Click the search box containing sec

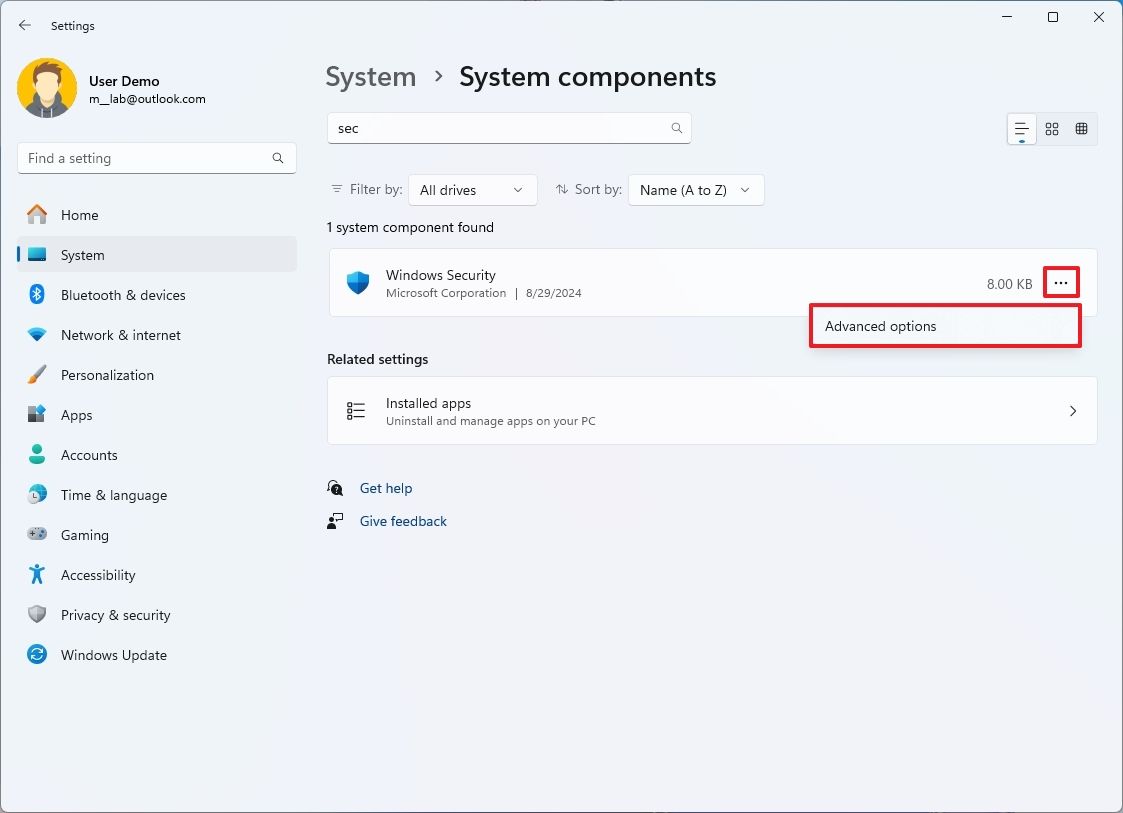coord(509,128)
